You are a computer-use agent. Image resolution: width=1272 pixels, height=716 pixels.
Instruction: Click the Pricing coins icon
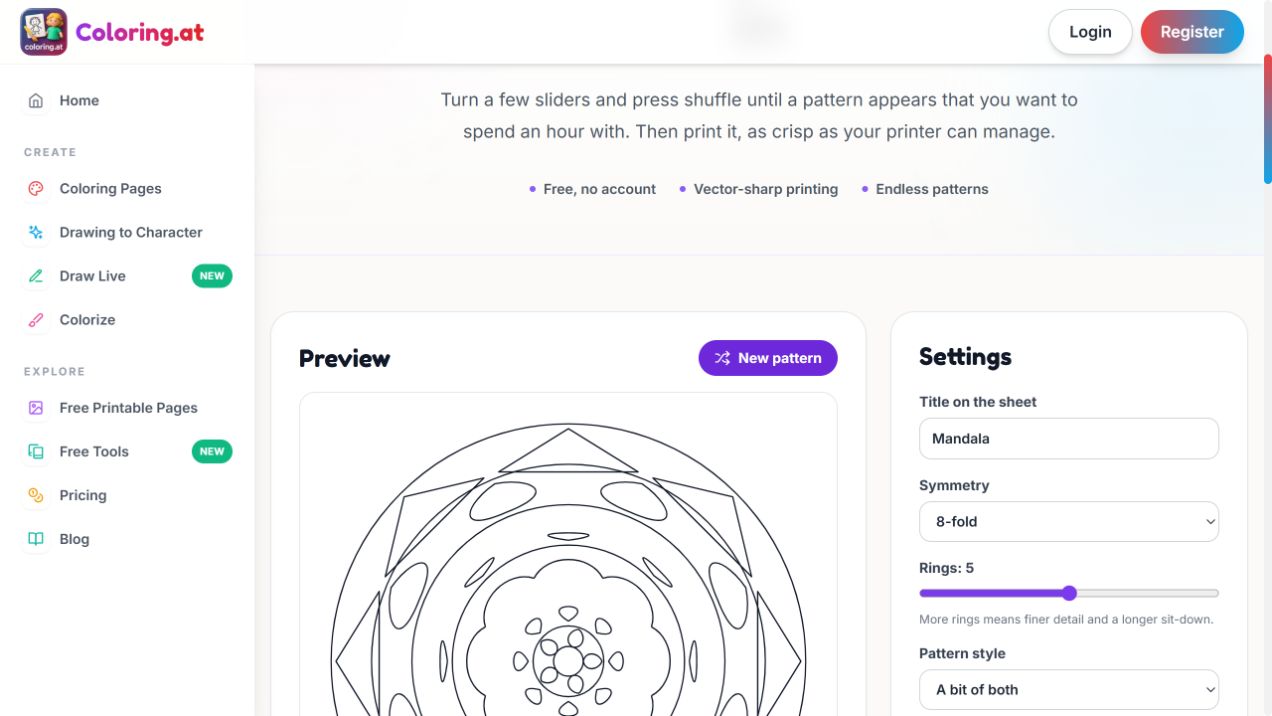(36, 496)
